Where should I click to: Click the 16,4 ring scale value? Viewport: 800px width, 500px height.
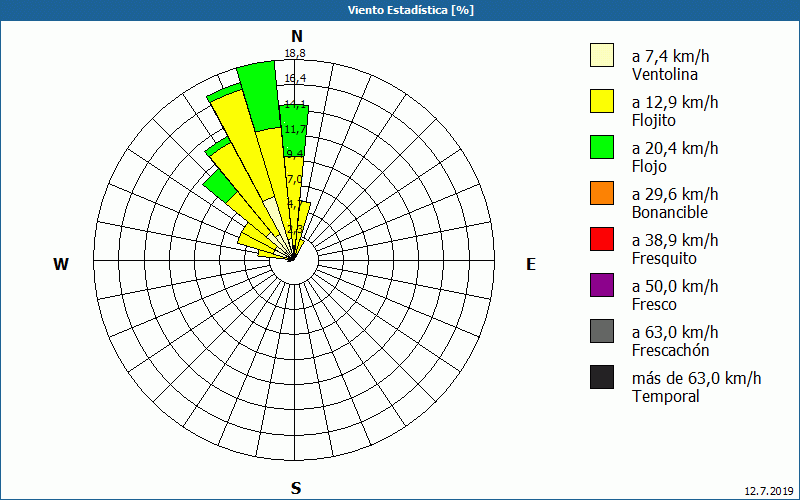point(295,78)
